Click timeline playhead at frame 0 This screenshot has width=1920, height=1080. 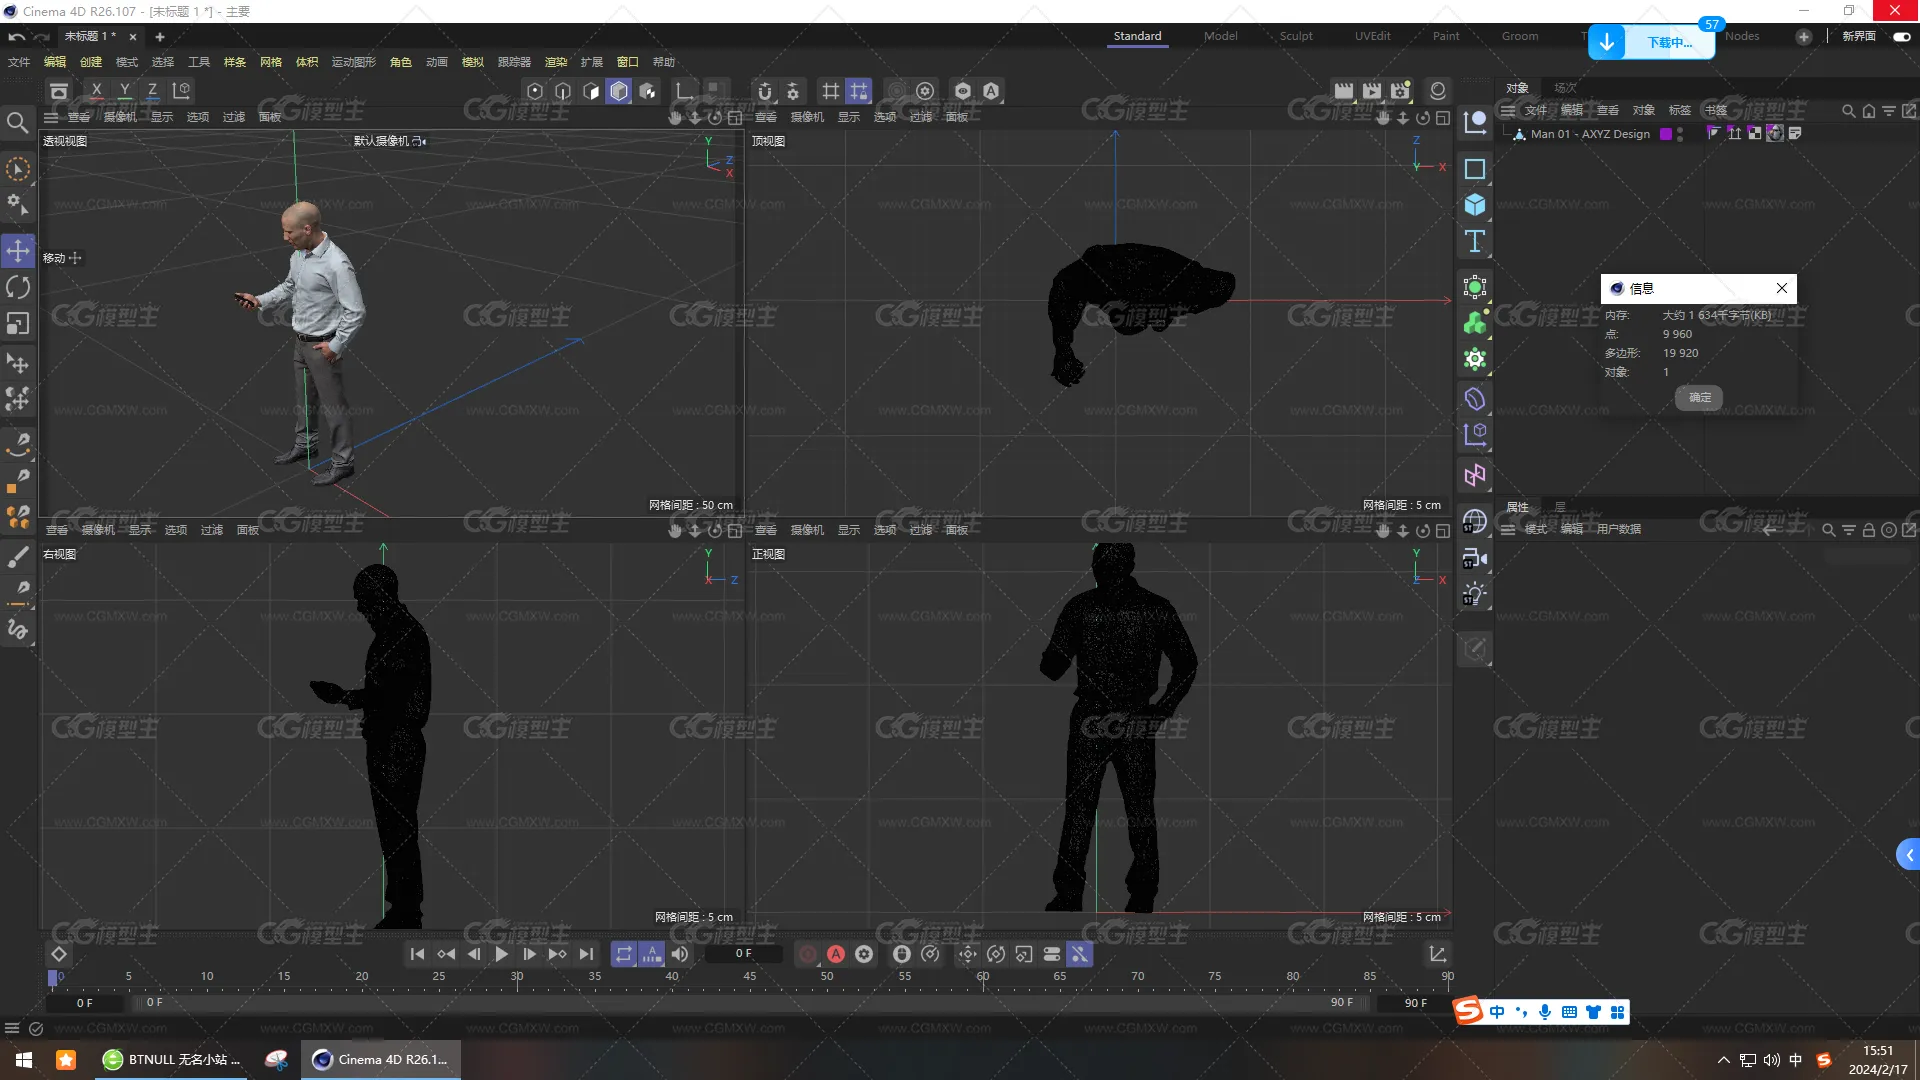click(53, 977)
